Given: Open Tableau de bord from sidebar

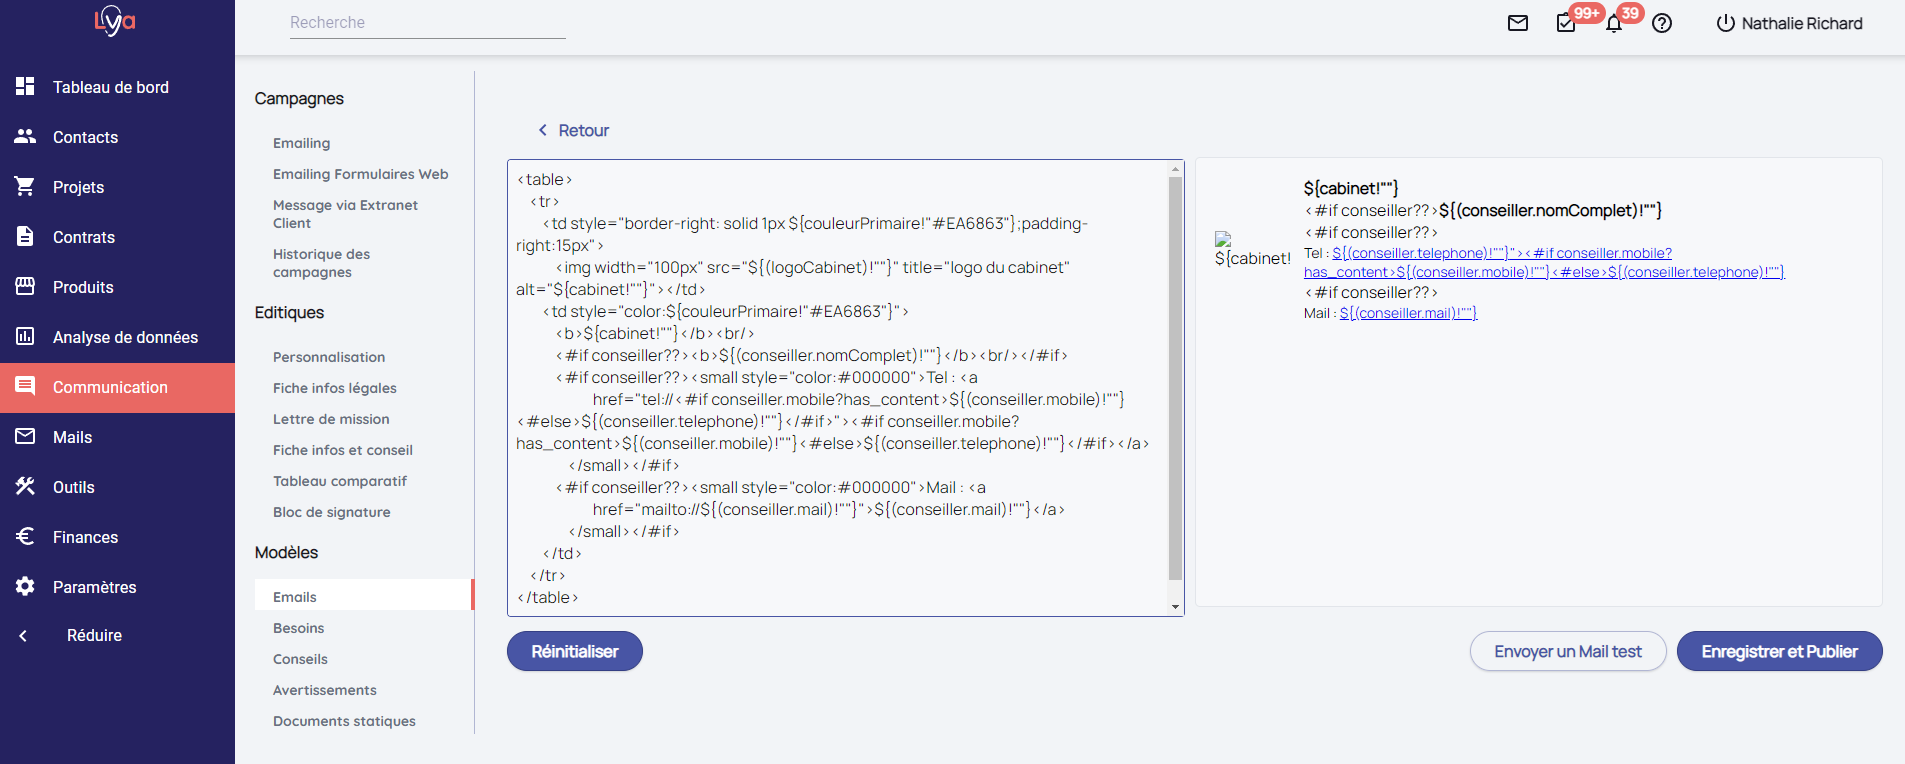Looking at the screenshot, I should tap(110, 87).
